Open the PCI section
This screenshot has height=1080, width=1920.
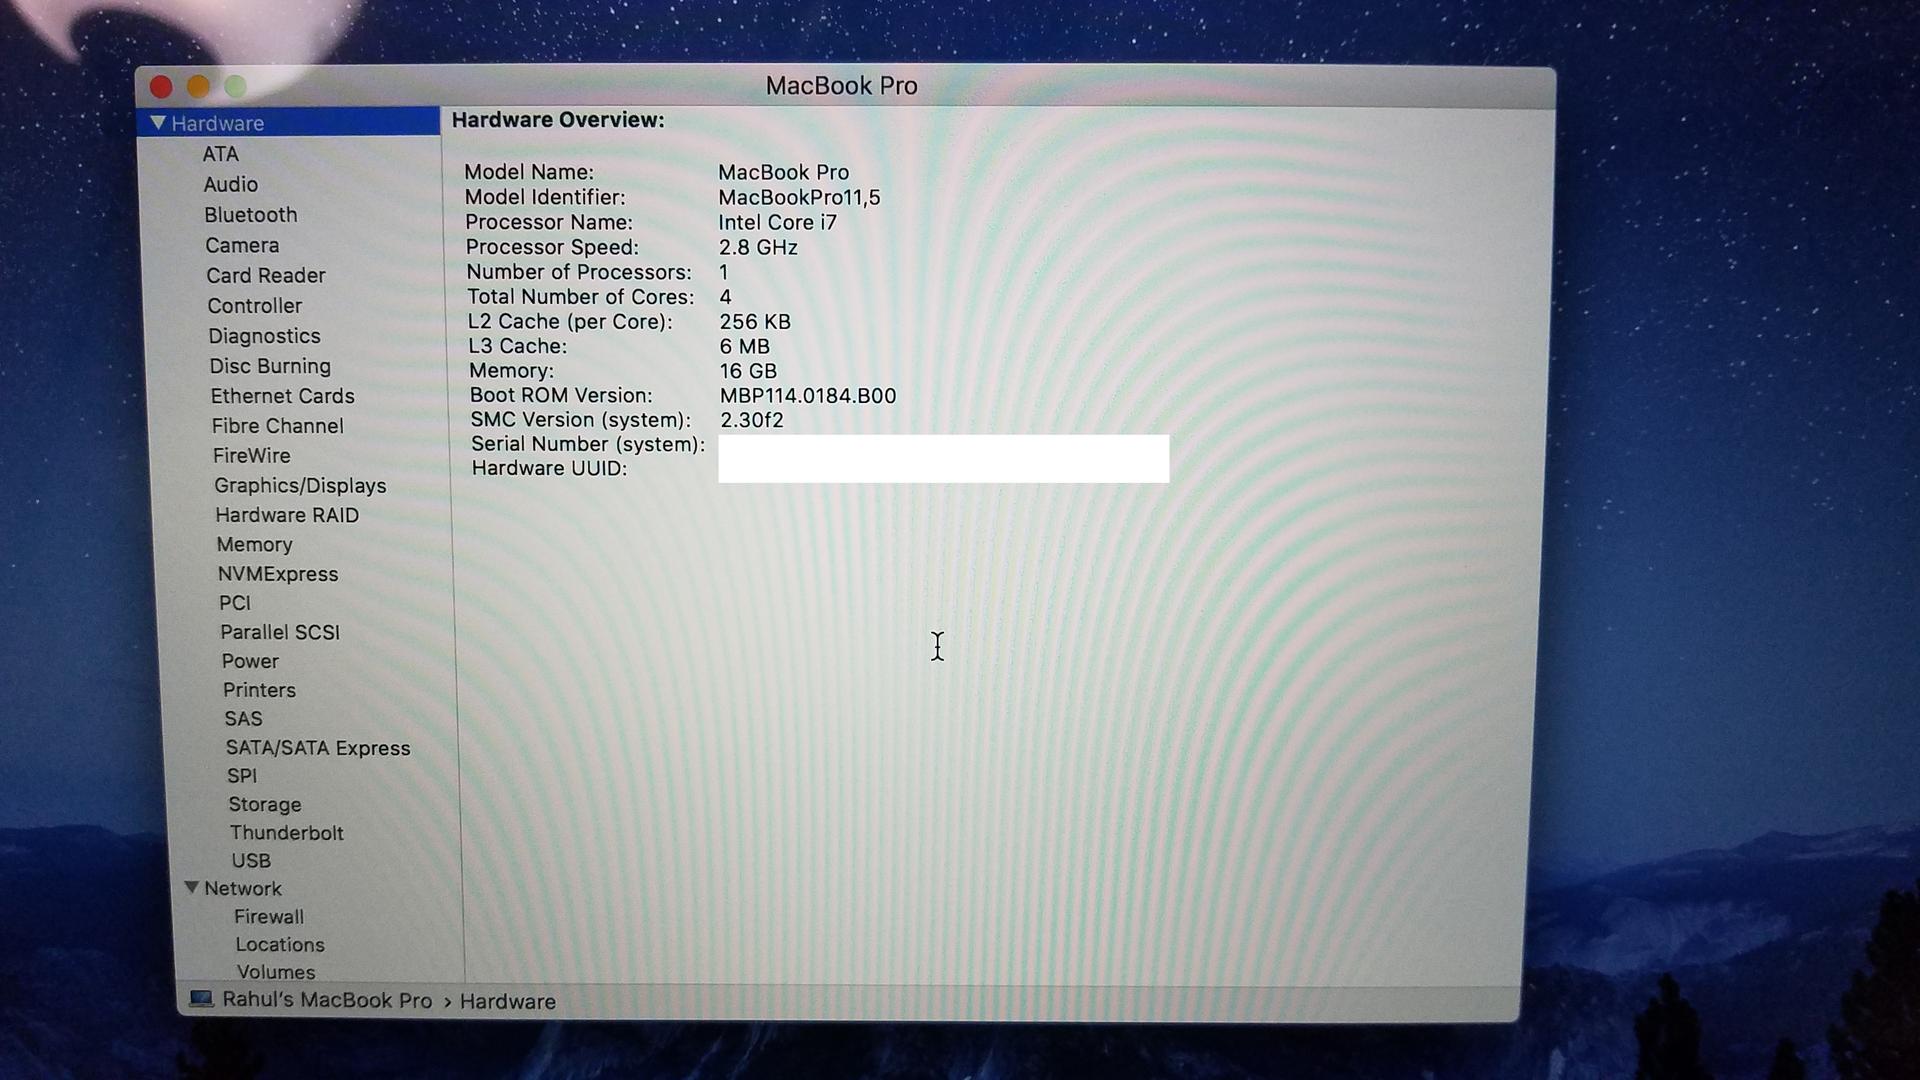(234, 603)
